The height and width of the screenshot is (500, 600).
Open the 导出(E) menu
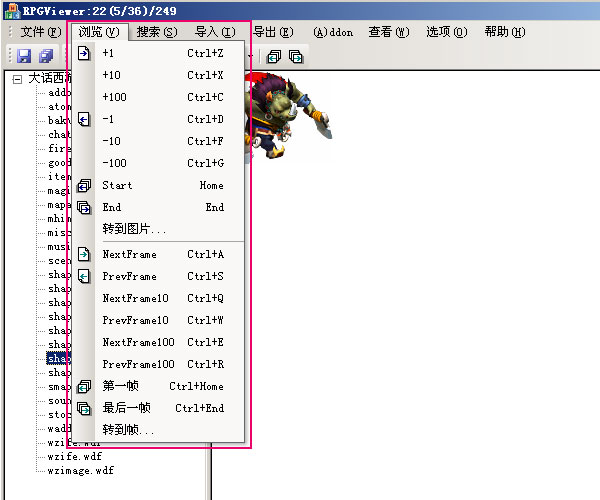[x=273, y=32]
